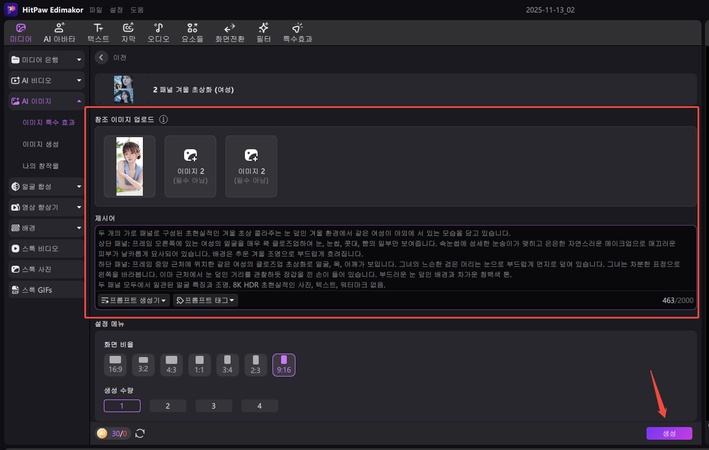This screenshot has width=709, height=450.
Task: Open the 파일 menu
Action: (95, 10)
